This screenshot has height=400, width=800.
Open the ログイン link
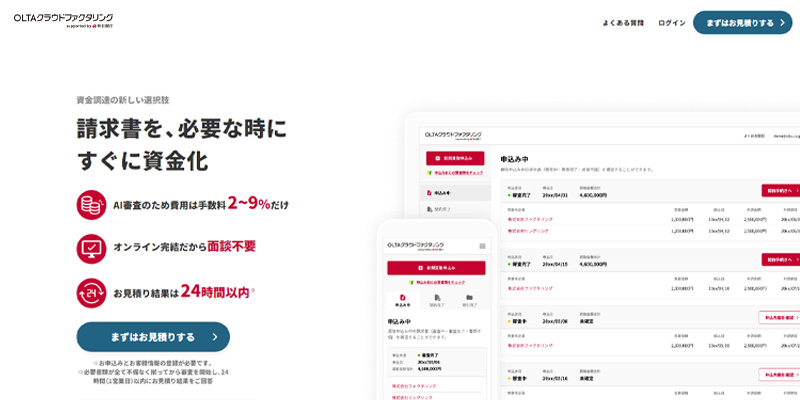point(671,23)
